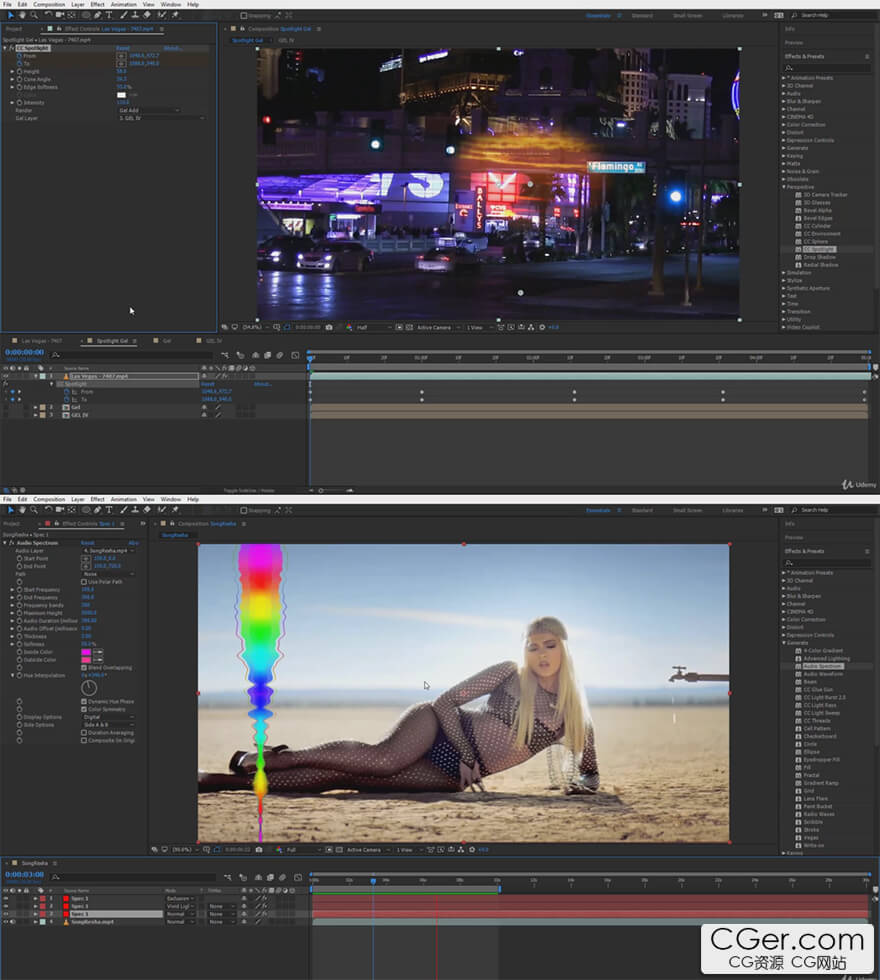This screenshot has width=880, height=980.
Task: Select the Camera tool in the bottom window
Action: point(60,510)
